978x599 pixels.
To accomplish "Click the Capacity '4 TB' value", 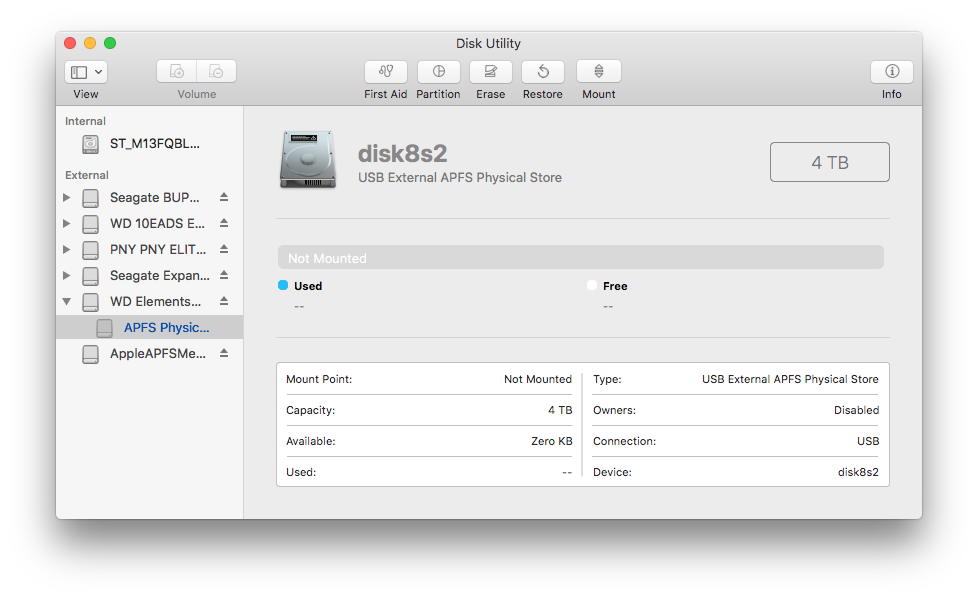I will coord(560,410).
